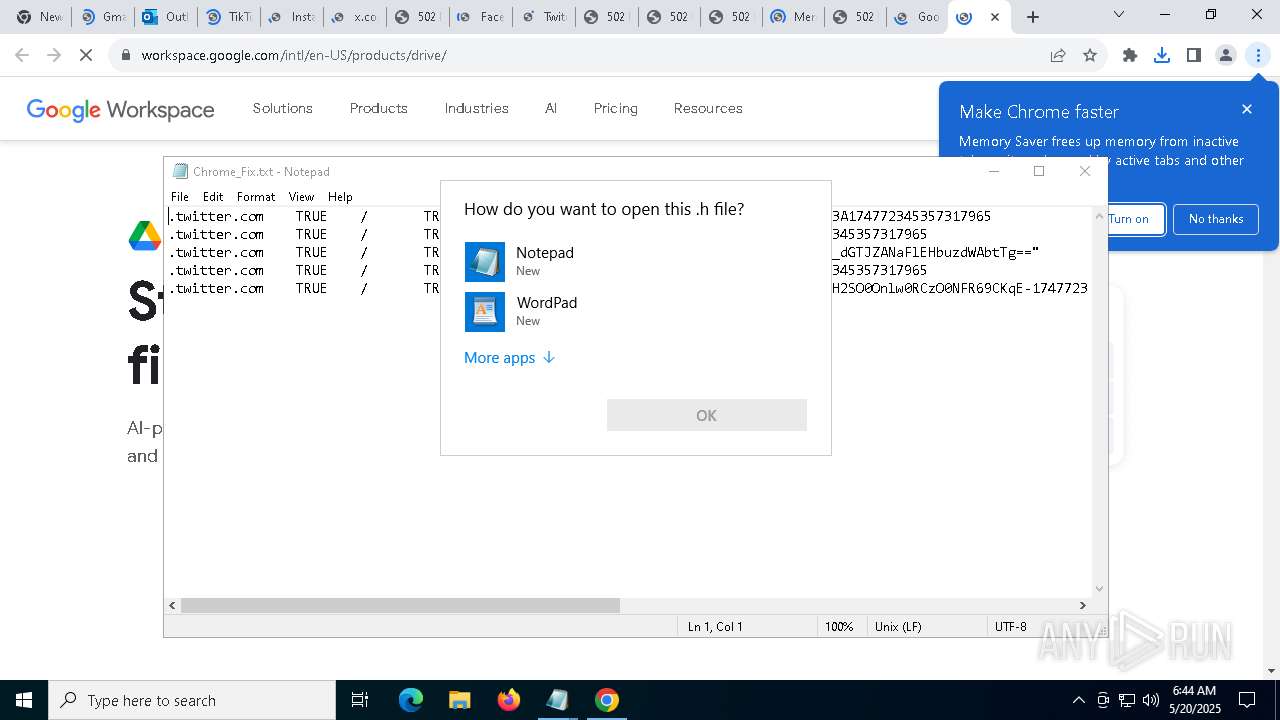Choose WordPad icon in open-with dialog
The width and height of the screenshot is (1280, 720).
pyautogui.click(x=485, y=312)
